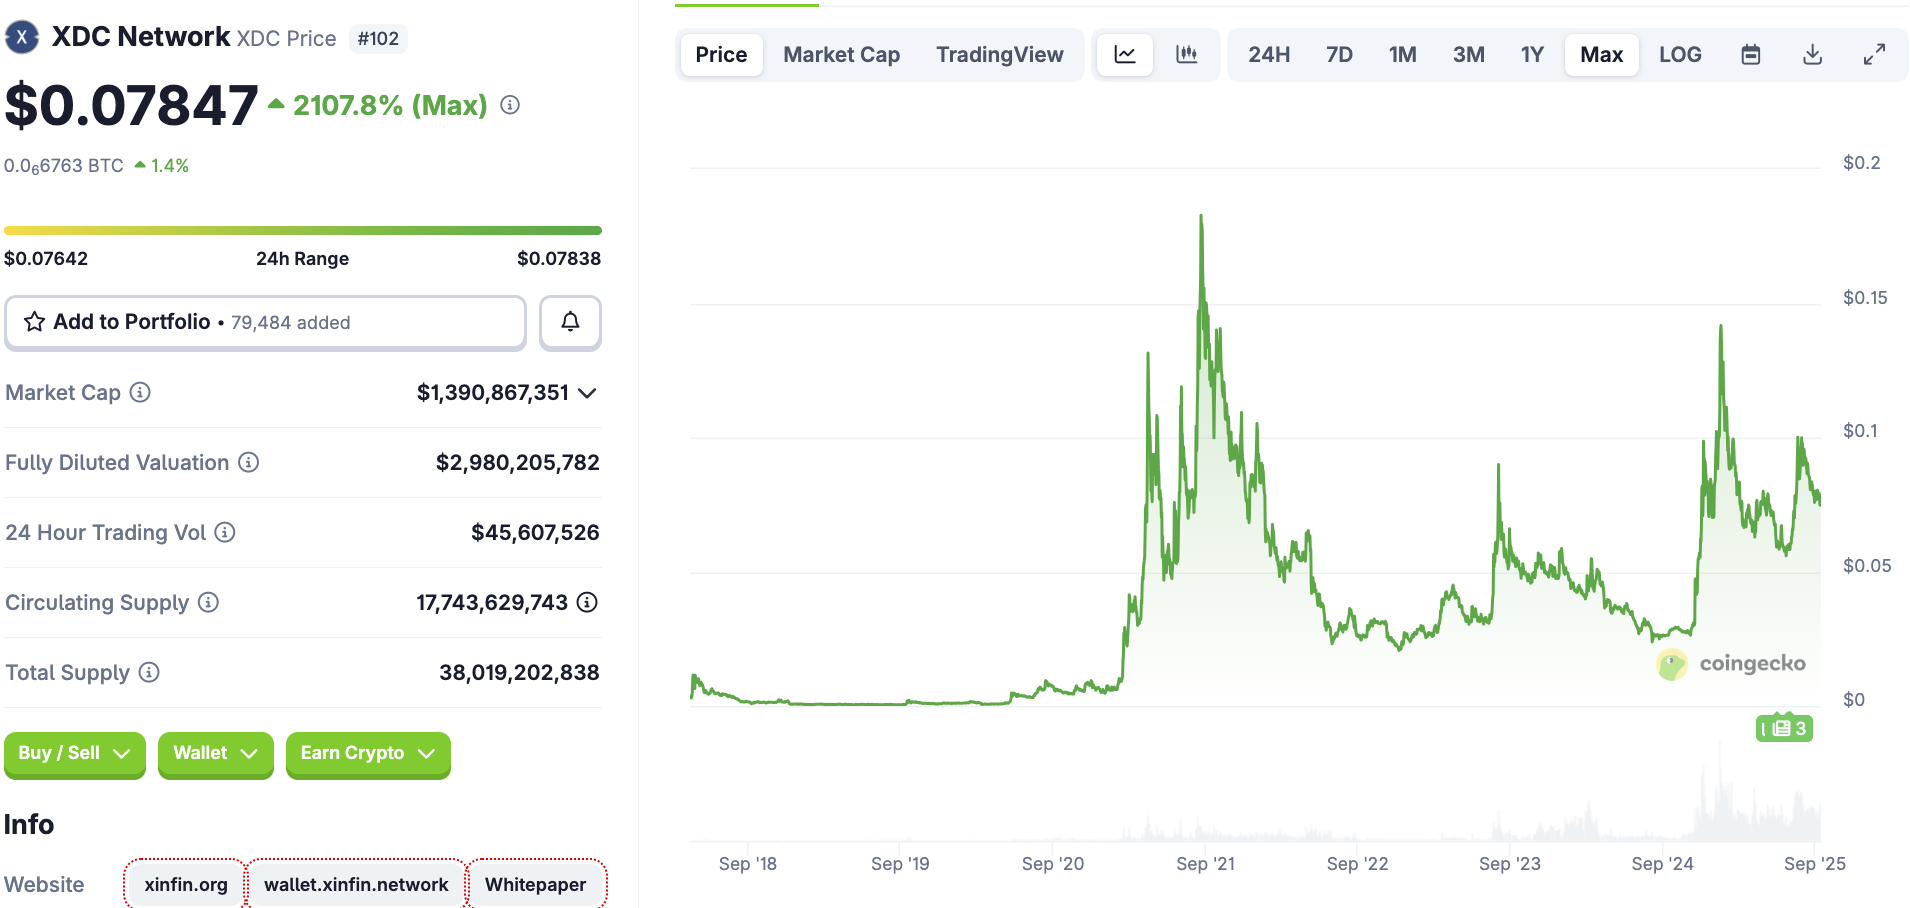Click the XDC Network coin logo
Screen dimensions: 1910x908
point(22,38)
